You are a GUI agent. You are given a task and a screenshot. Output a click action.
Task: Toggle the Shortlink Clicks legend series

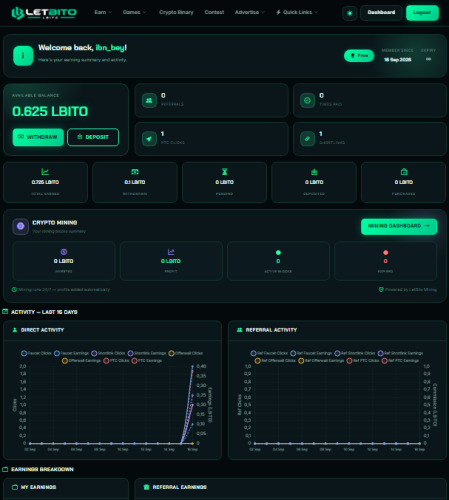[108, 353]
